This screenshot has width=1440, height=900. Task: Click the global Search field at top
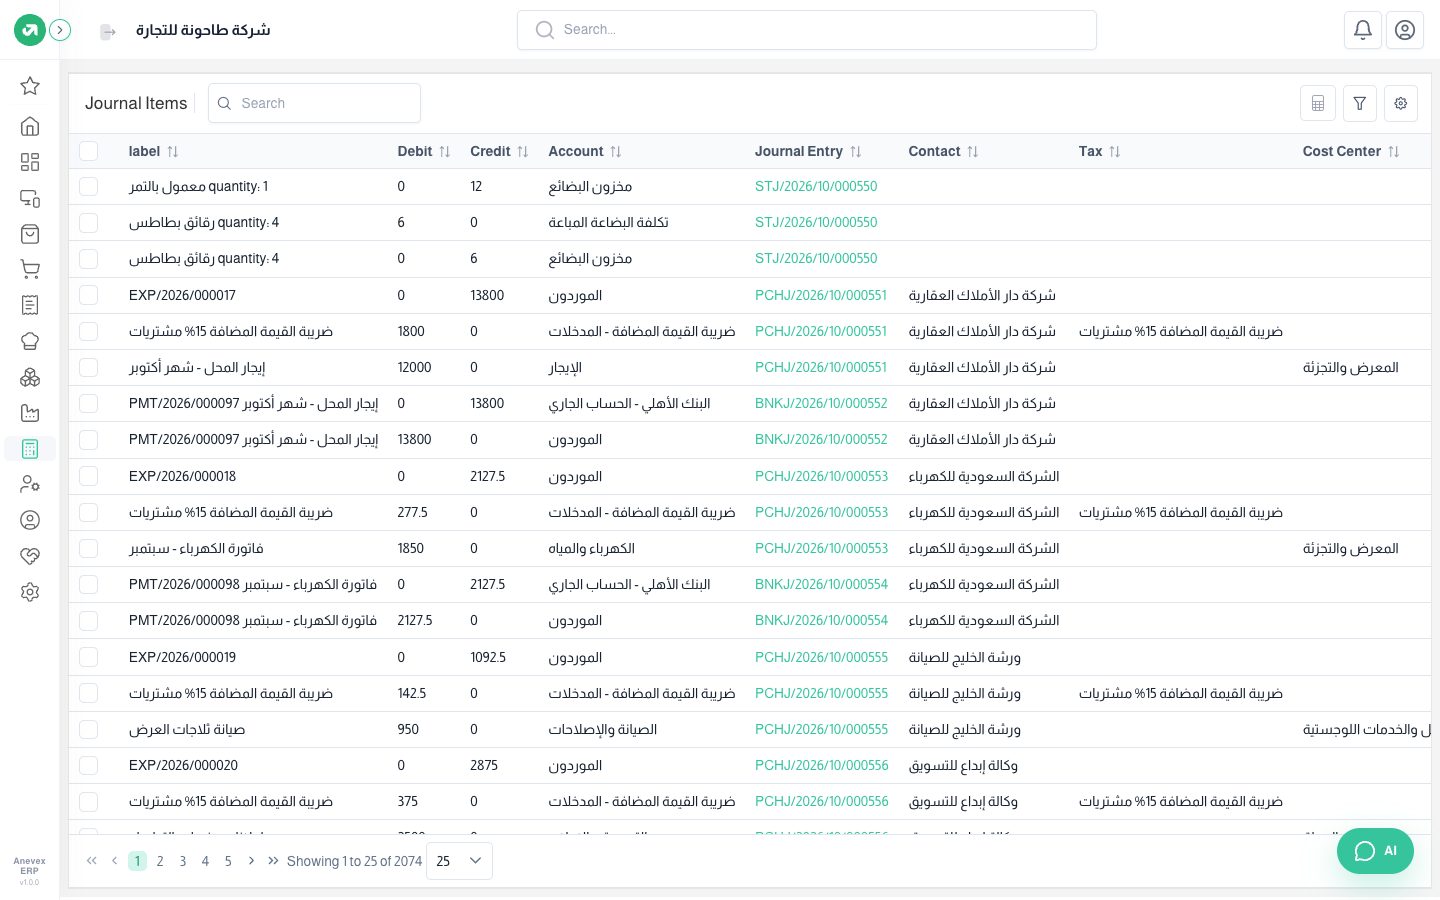tap(807, 30)
